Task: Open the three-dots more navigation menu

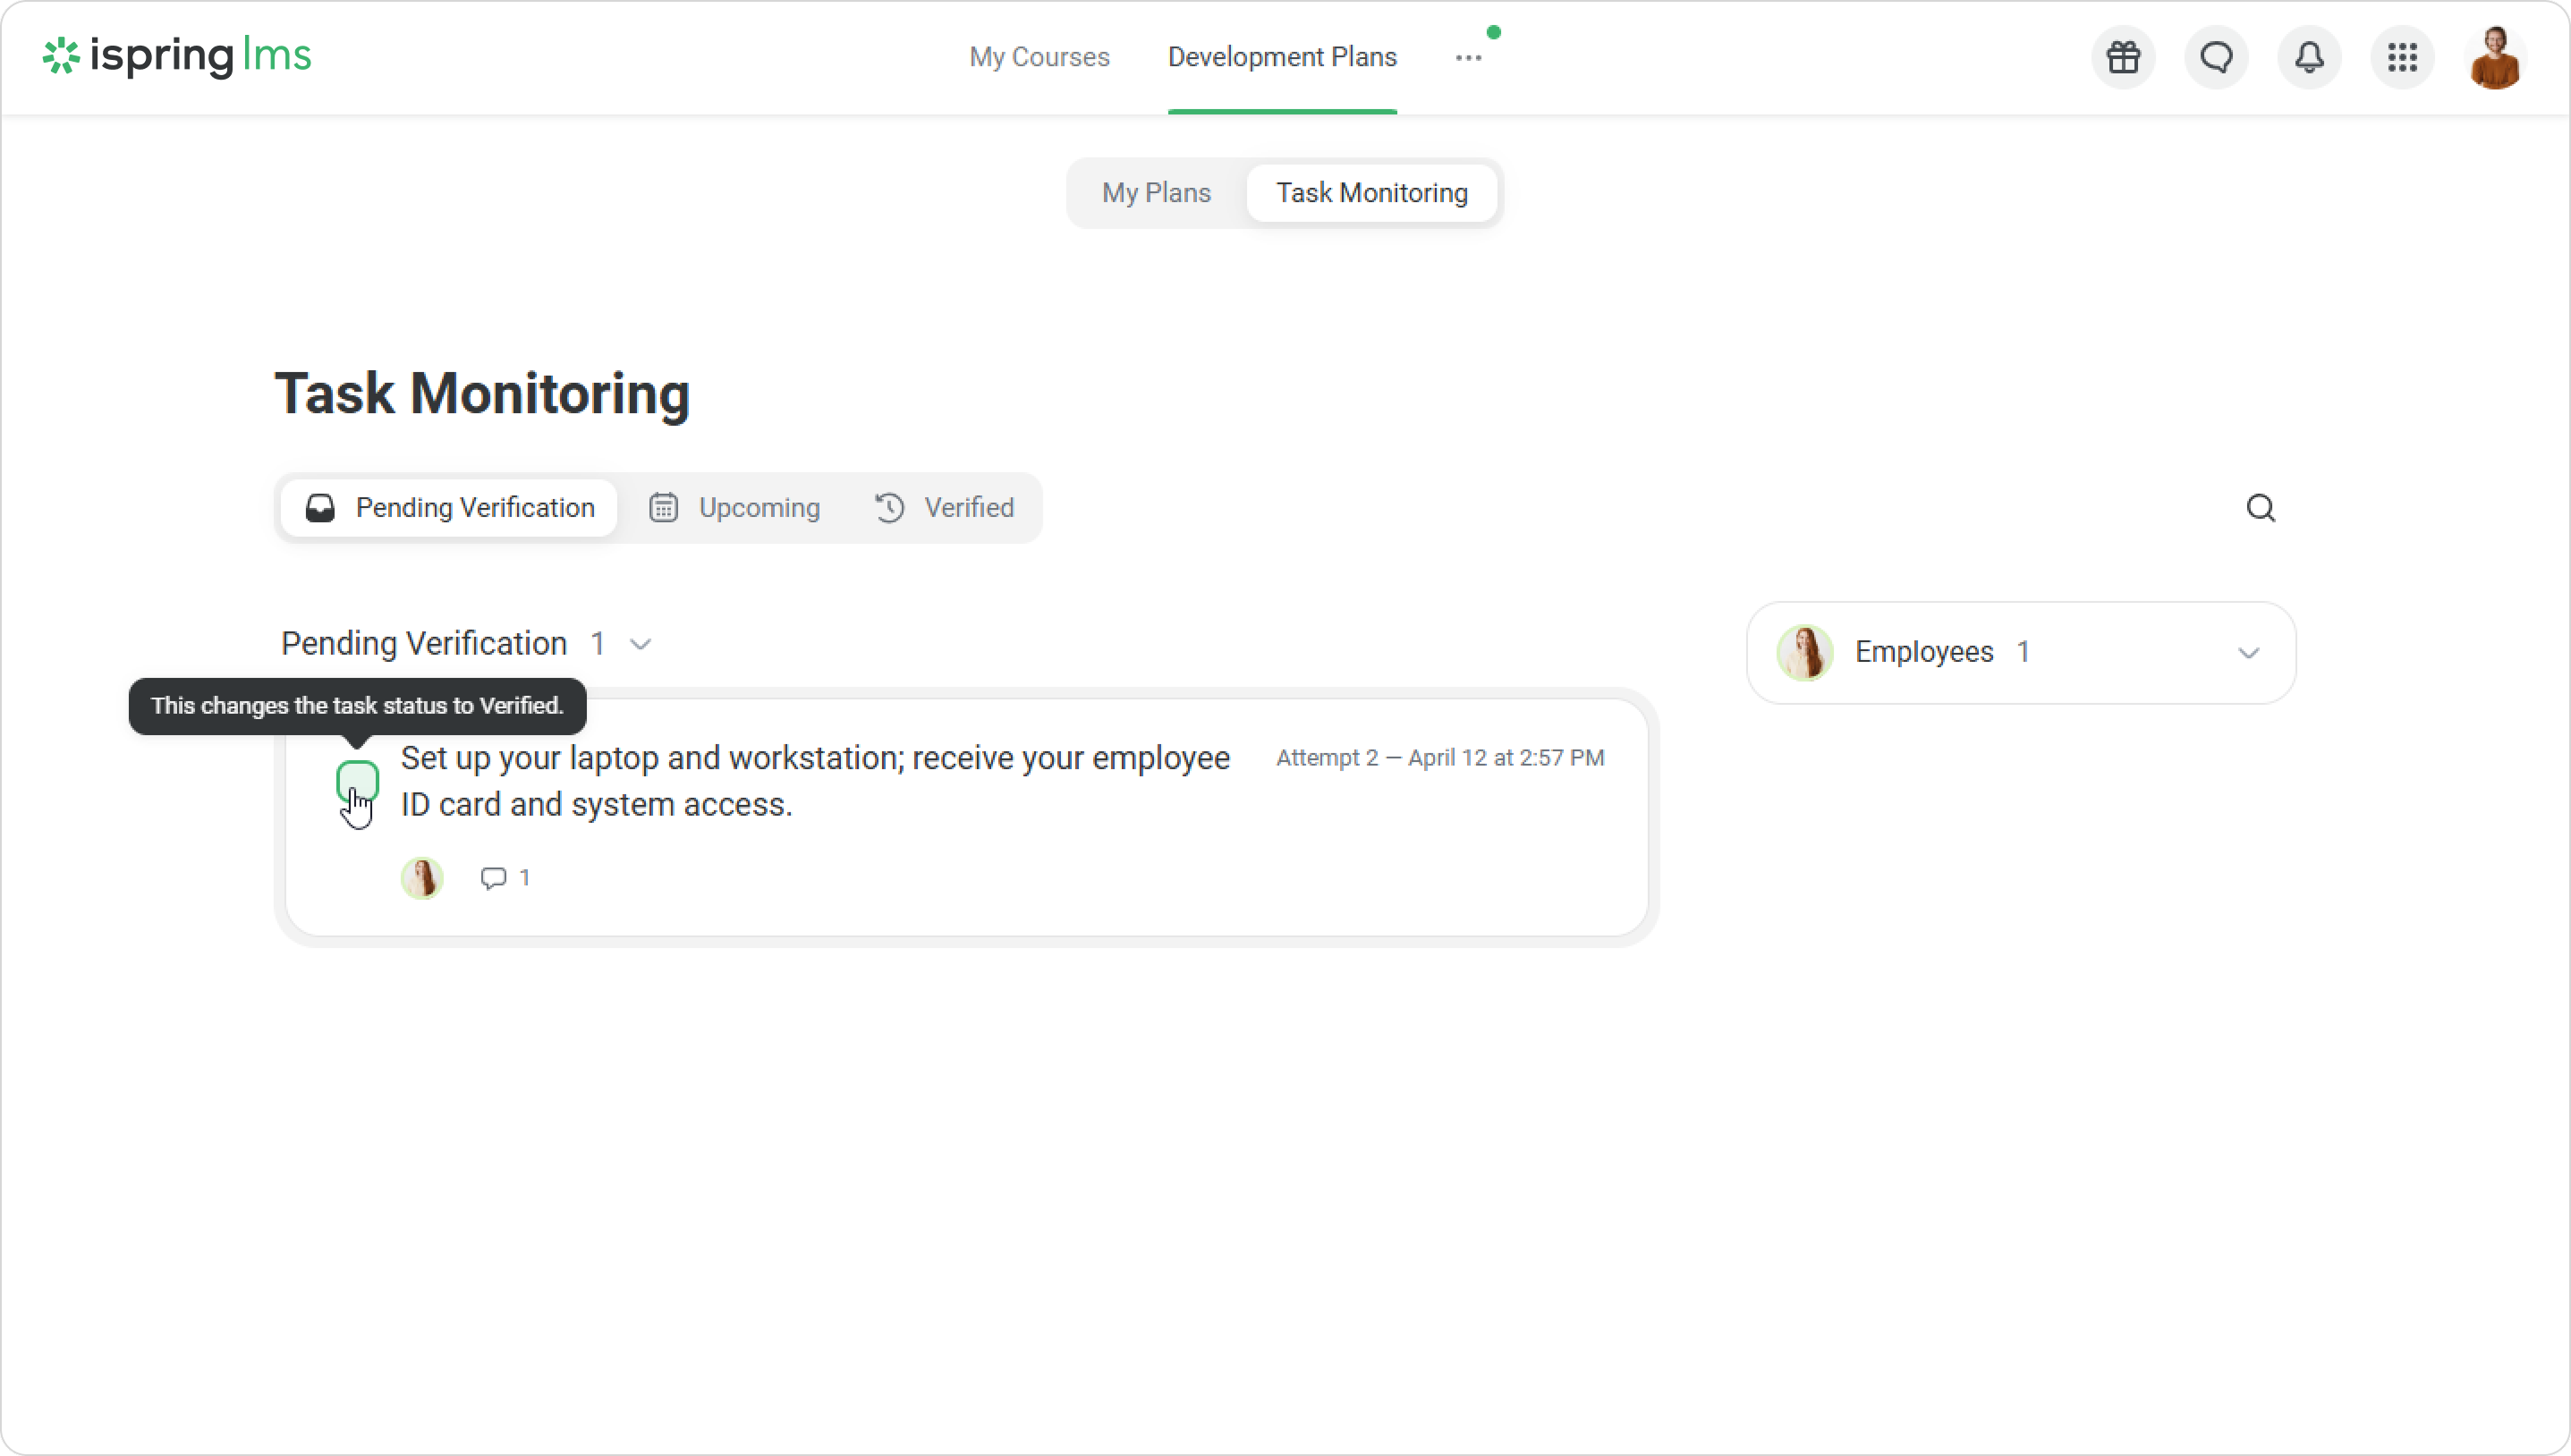Action: click(x=1468, y=58)
